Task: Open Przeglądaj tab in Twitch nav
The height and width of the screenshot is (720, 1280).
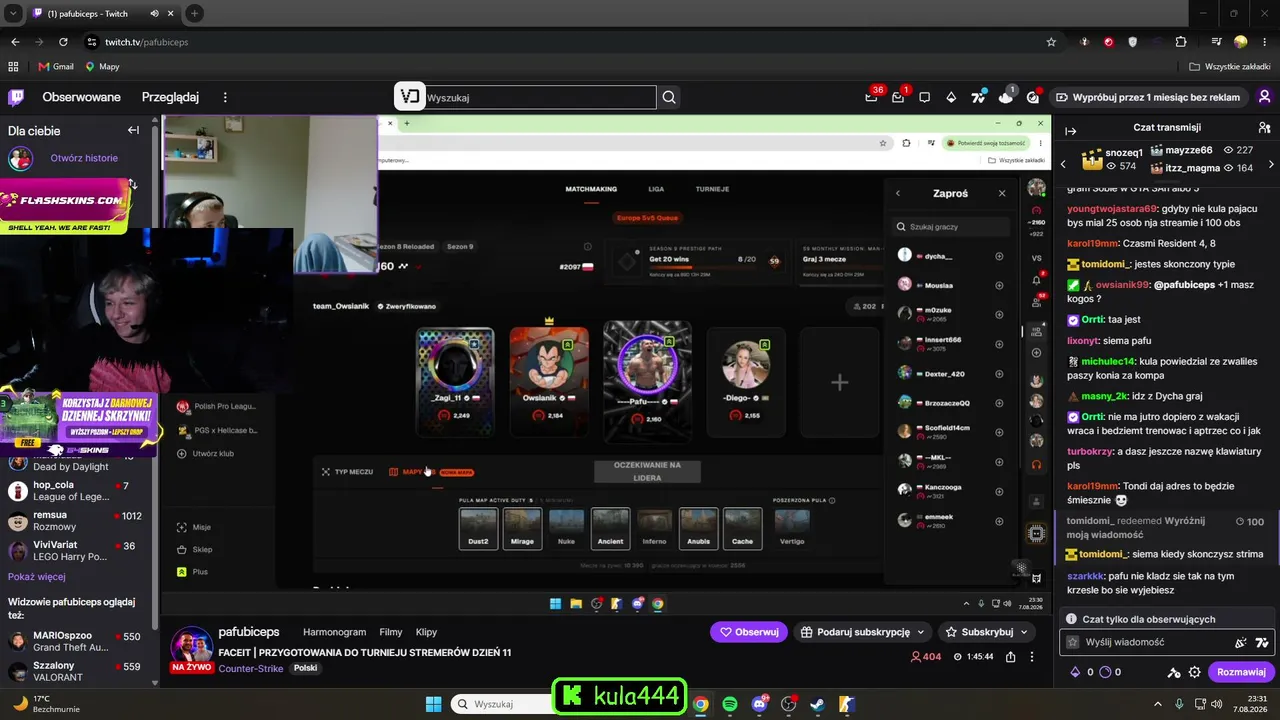Action: tap(170, 97)
